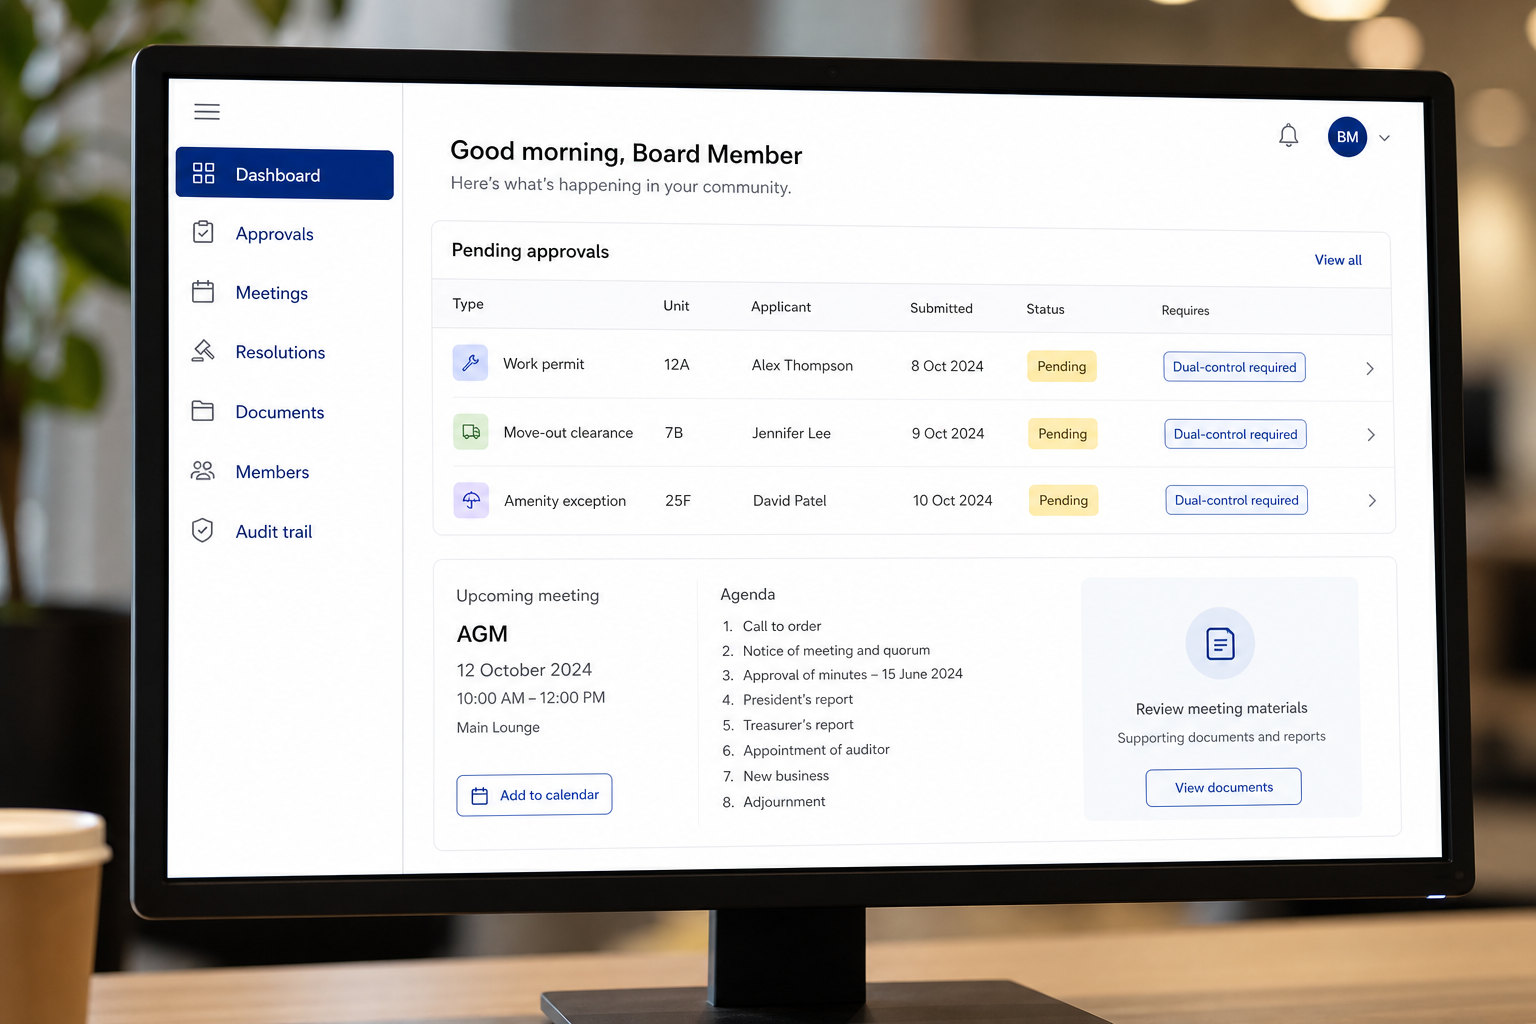The width and height of the screenshot is (1536, 1024).
Task: Click Pending status for unit 7B
Action: (x=1063, y=433)
